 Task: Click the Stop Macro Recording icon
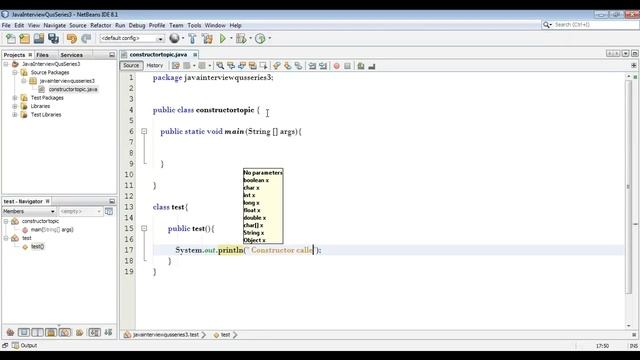347,66
